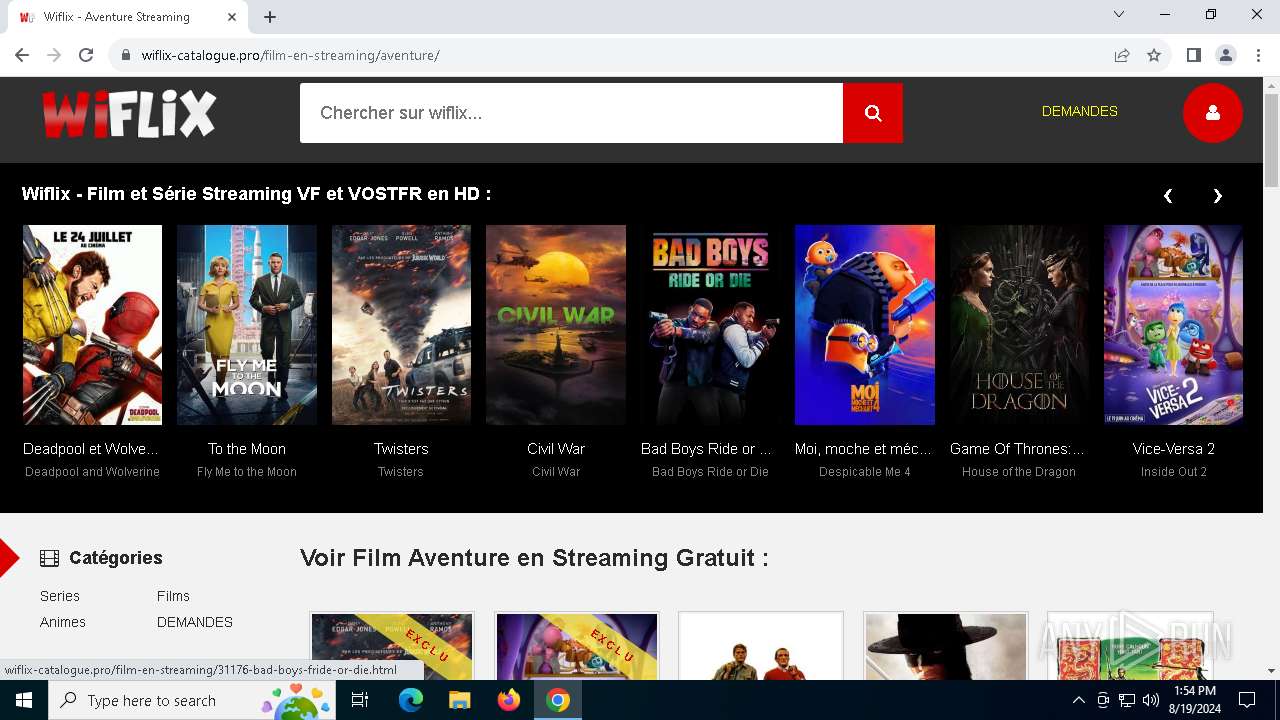Image resolution: width=1280 pixels, height=720 pixels.
Task: Click Chrome icon on taskbar
Action: [558, 700]
